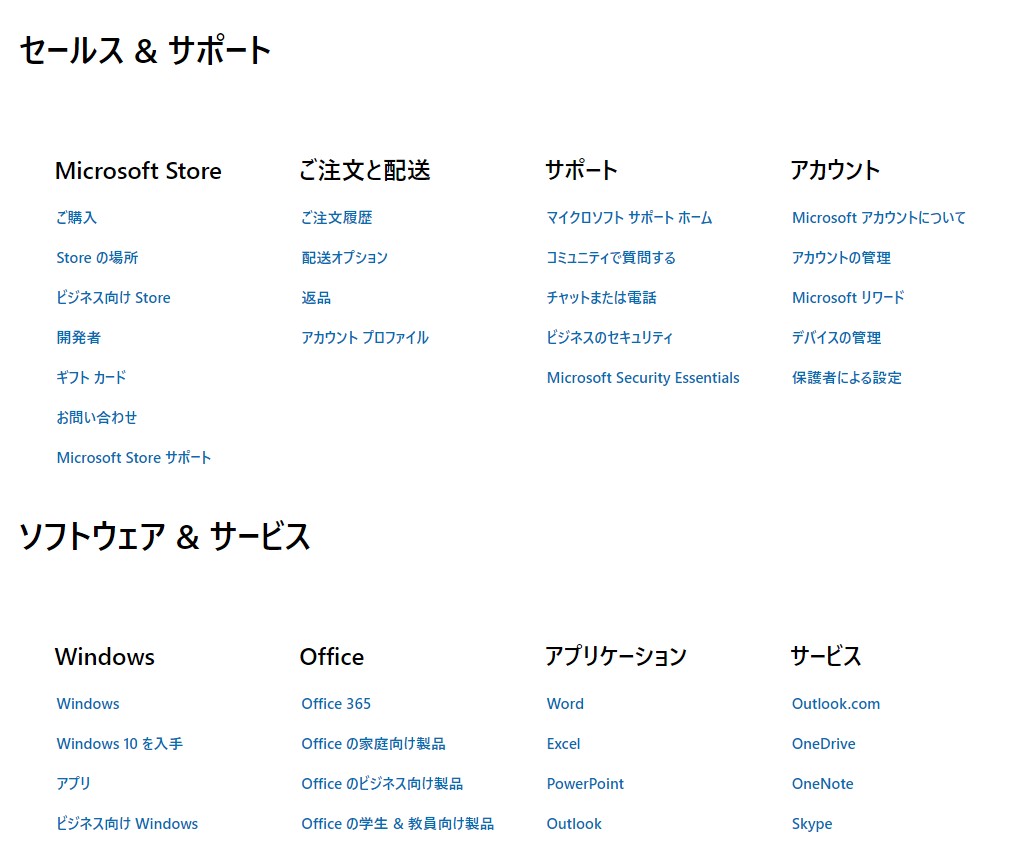The width and height of the screenshot is (1015, 855).
Task: Open the ご購入 link
Action: click(76, 217)
